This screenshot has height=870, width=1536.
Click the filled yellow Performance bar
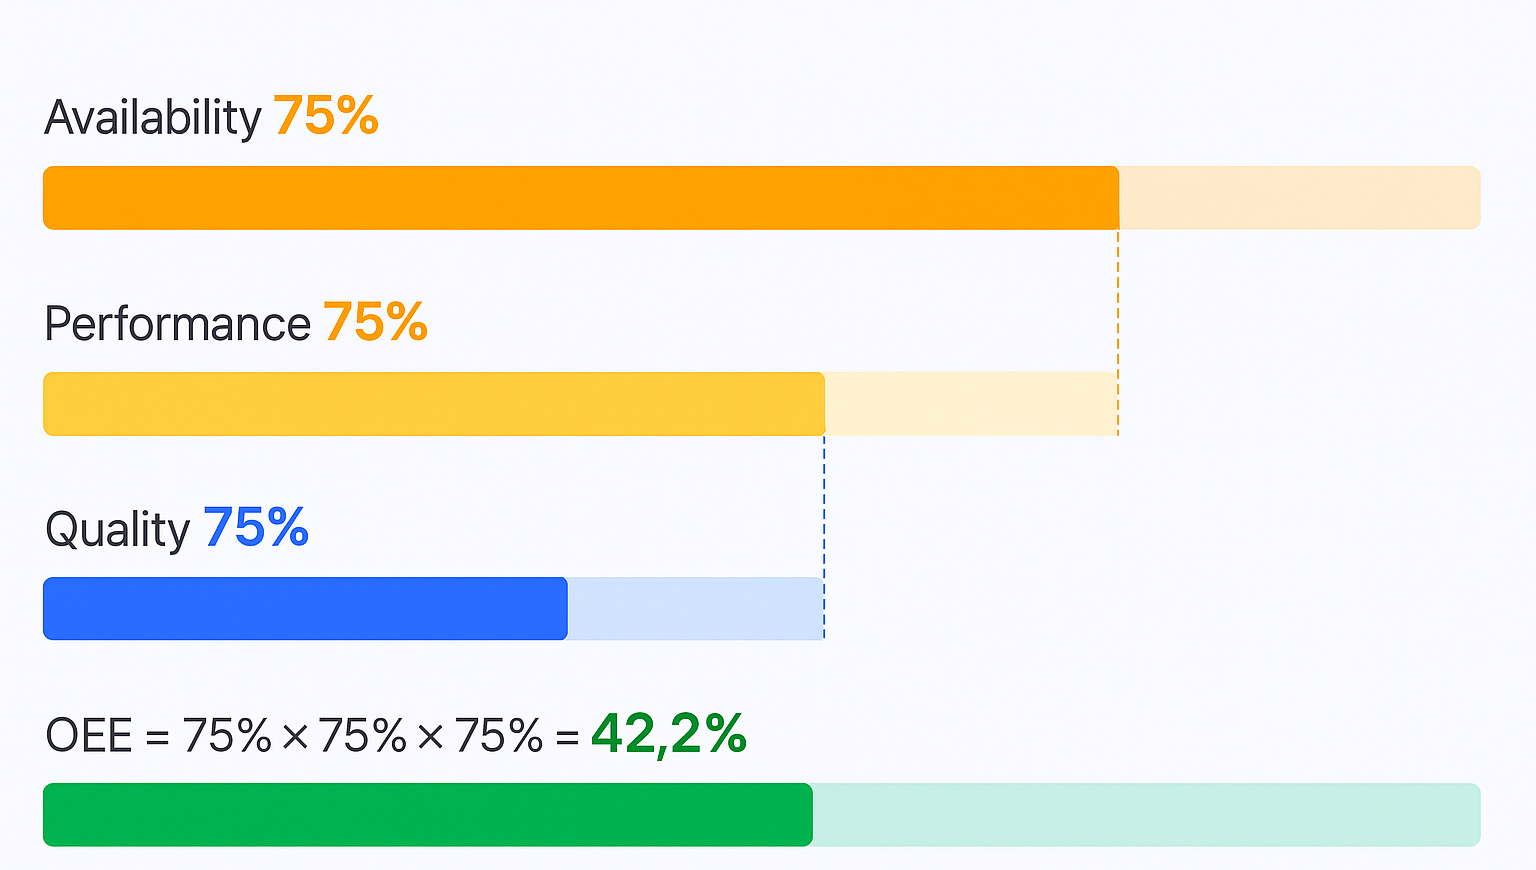click(434, 404)
